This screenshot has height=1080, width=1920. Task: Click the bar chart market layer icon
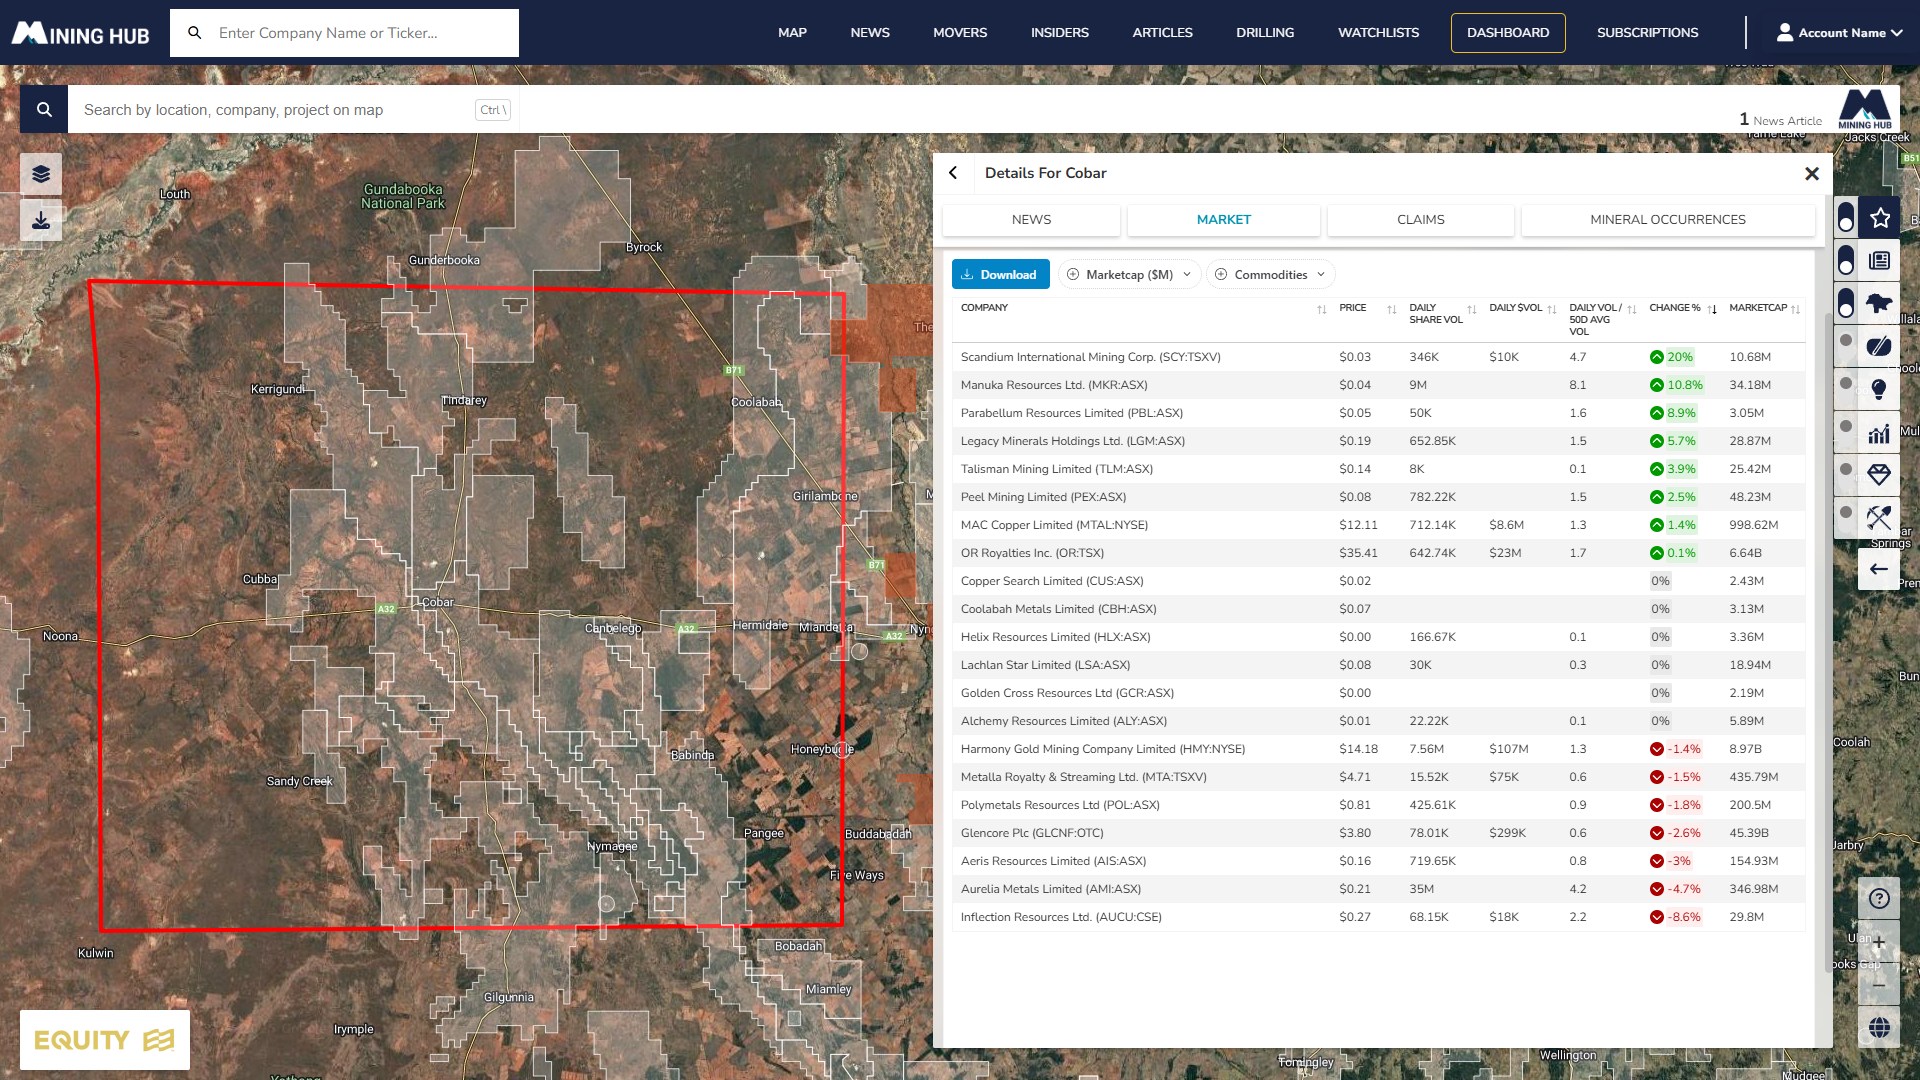pos(1880,432)
